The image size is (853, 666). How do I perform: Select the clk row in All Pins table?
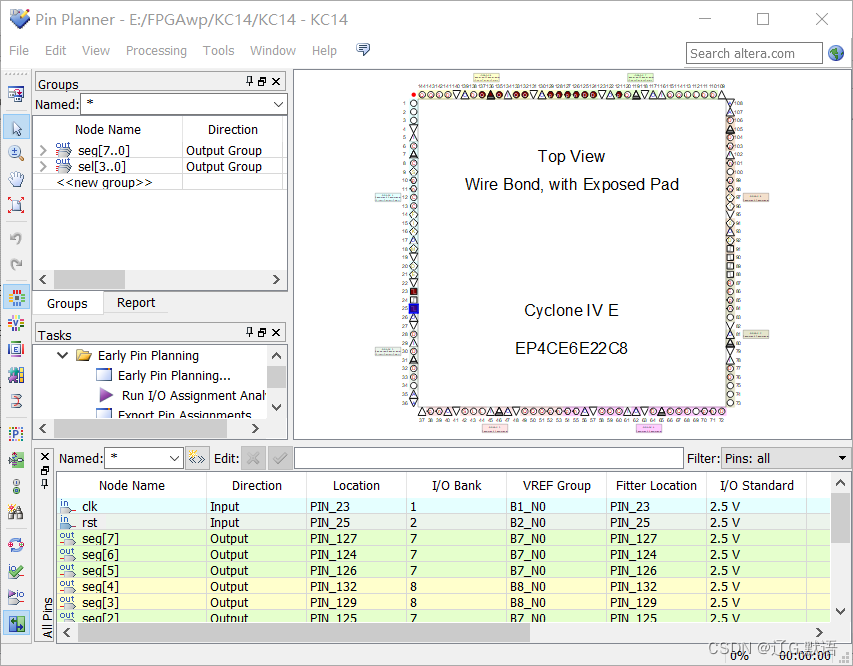443,506
